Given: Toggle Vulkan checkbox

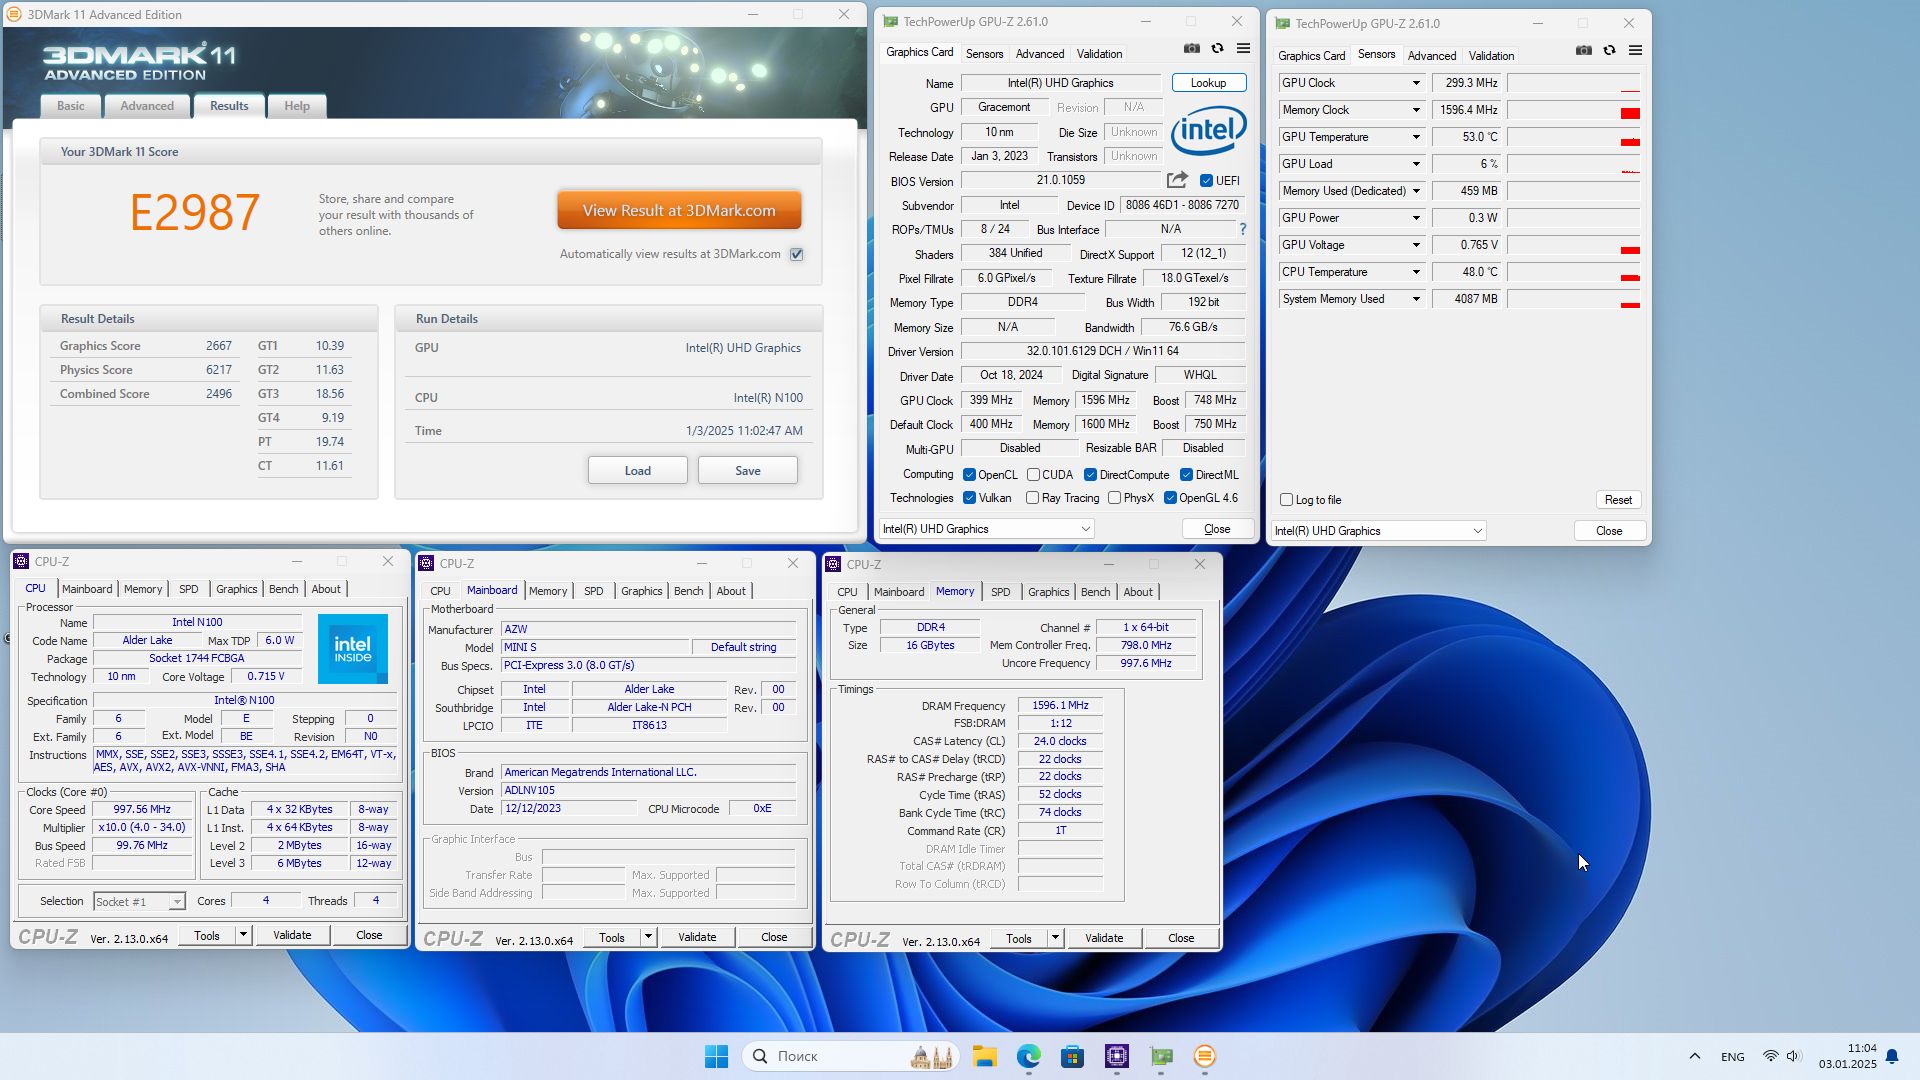Looking at the screenshot, I should pyautogui.click(x=969, y=498).
